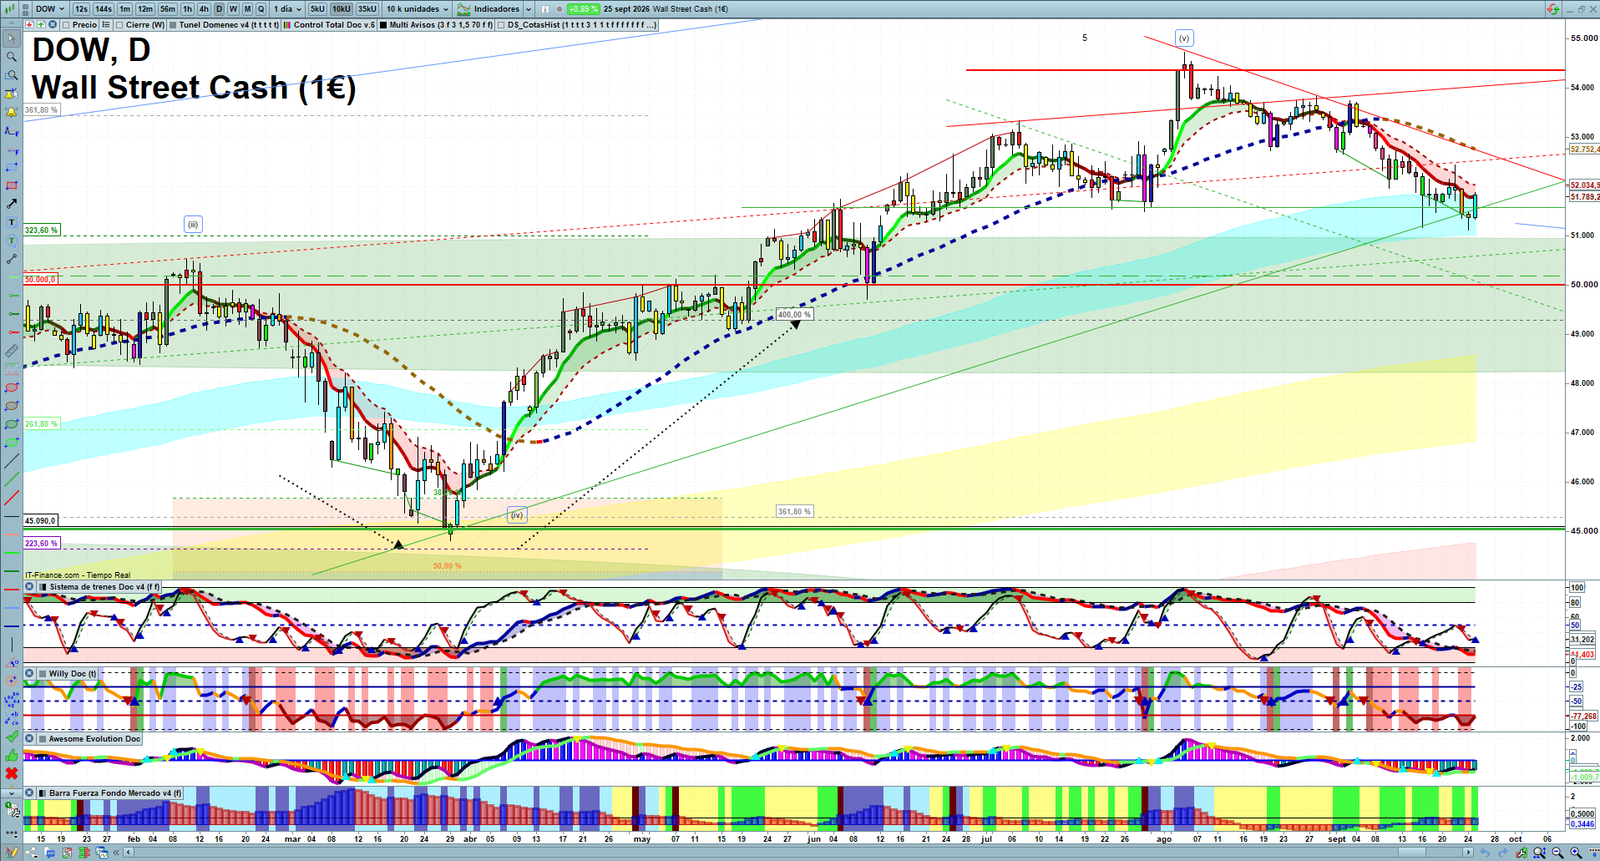This screenshot has height=861, width=1600.
Task: Toggle the Cierre (W) checkbox
Action: tap(120, 25)
